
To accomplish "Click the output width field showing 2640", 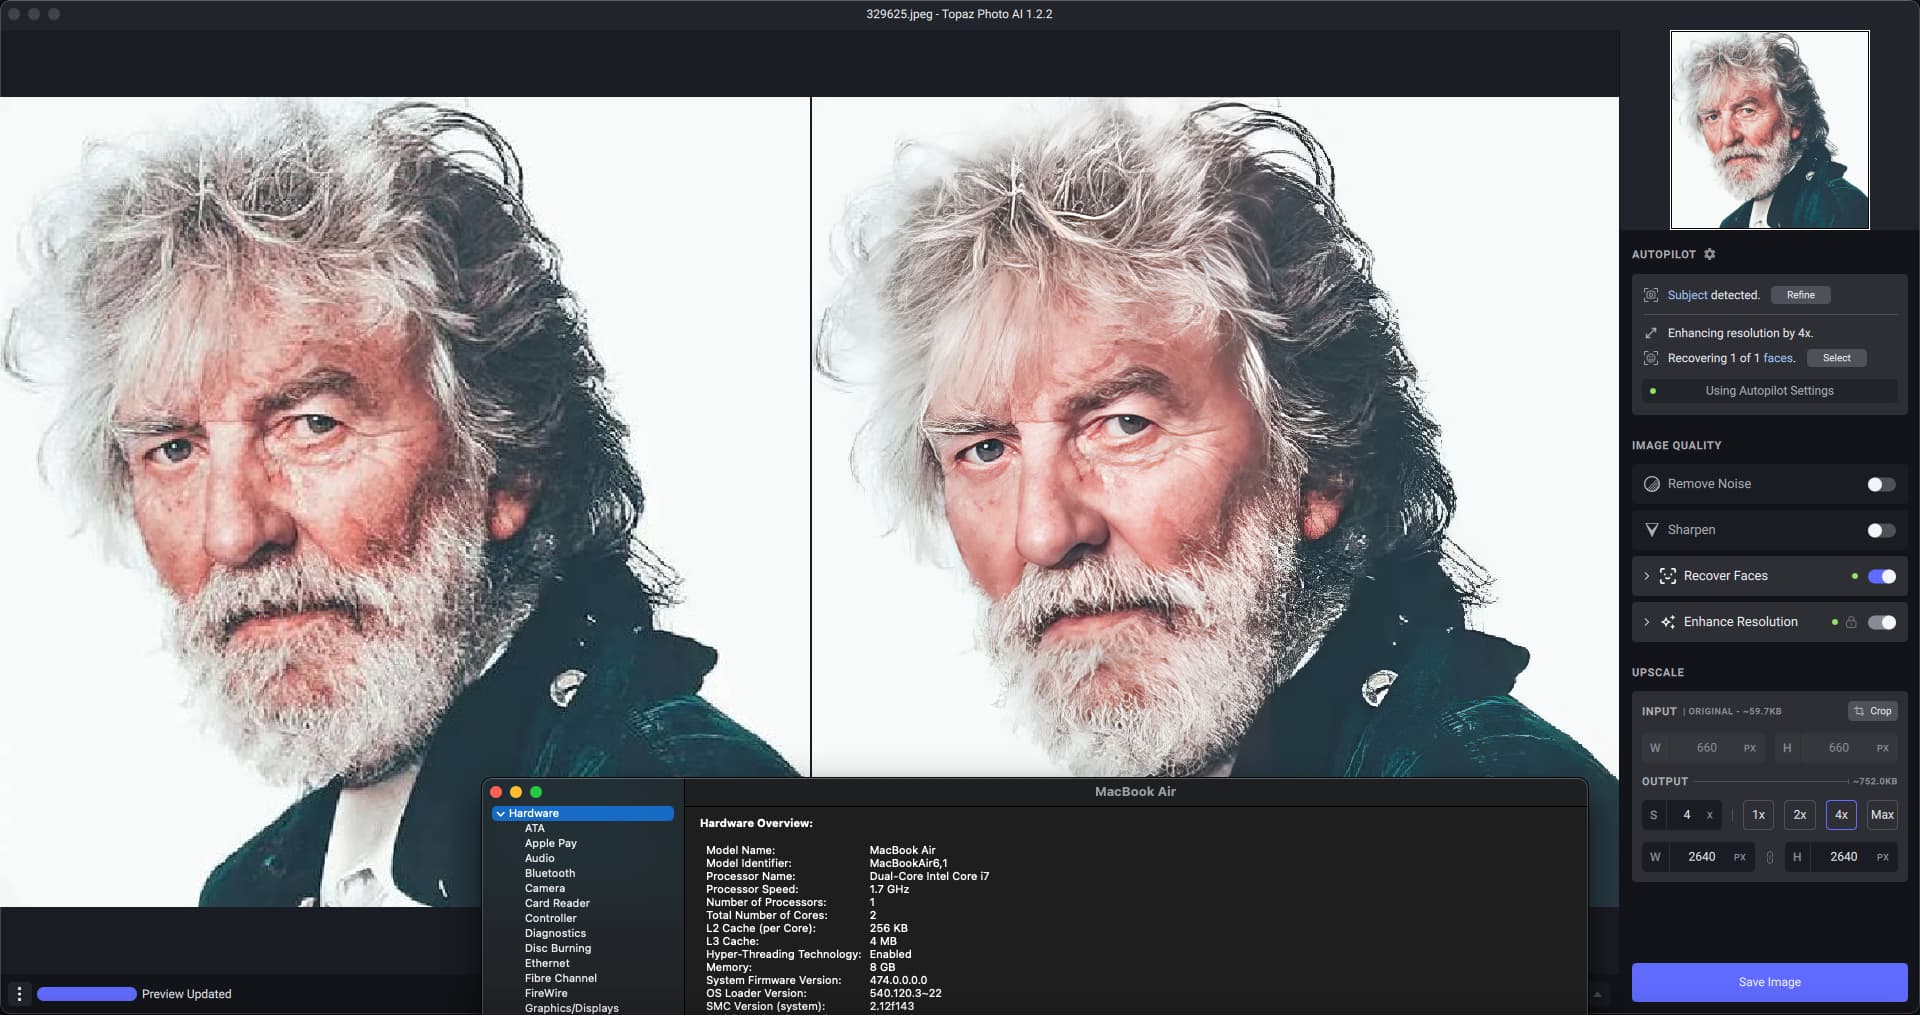I will 1701,857.
